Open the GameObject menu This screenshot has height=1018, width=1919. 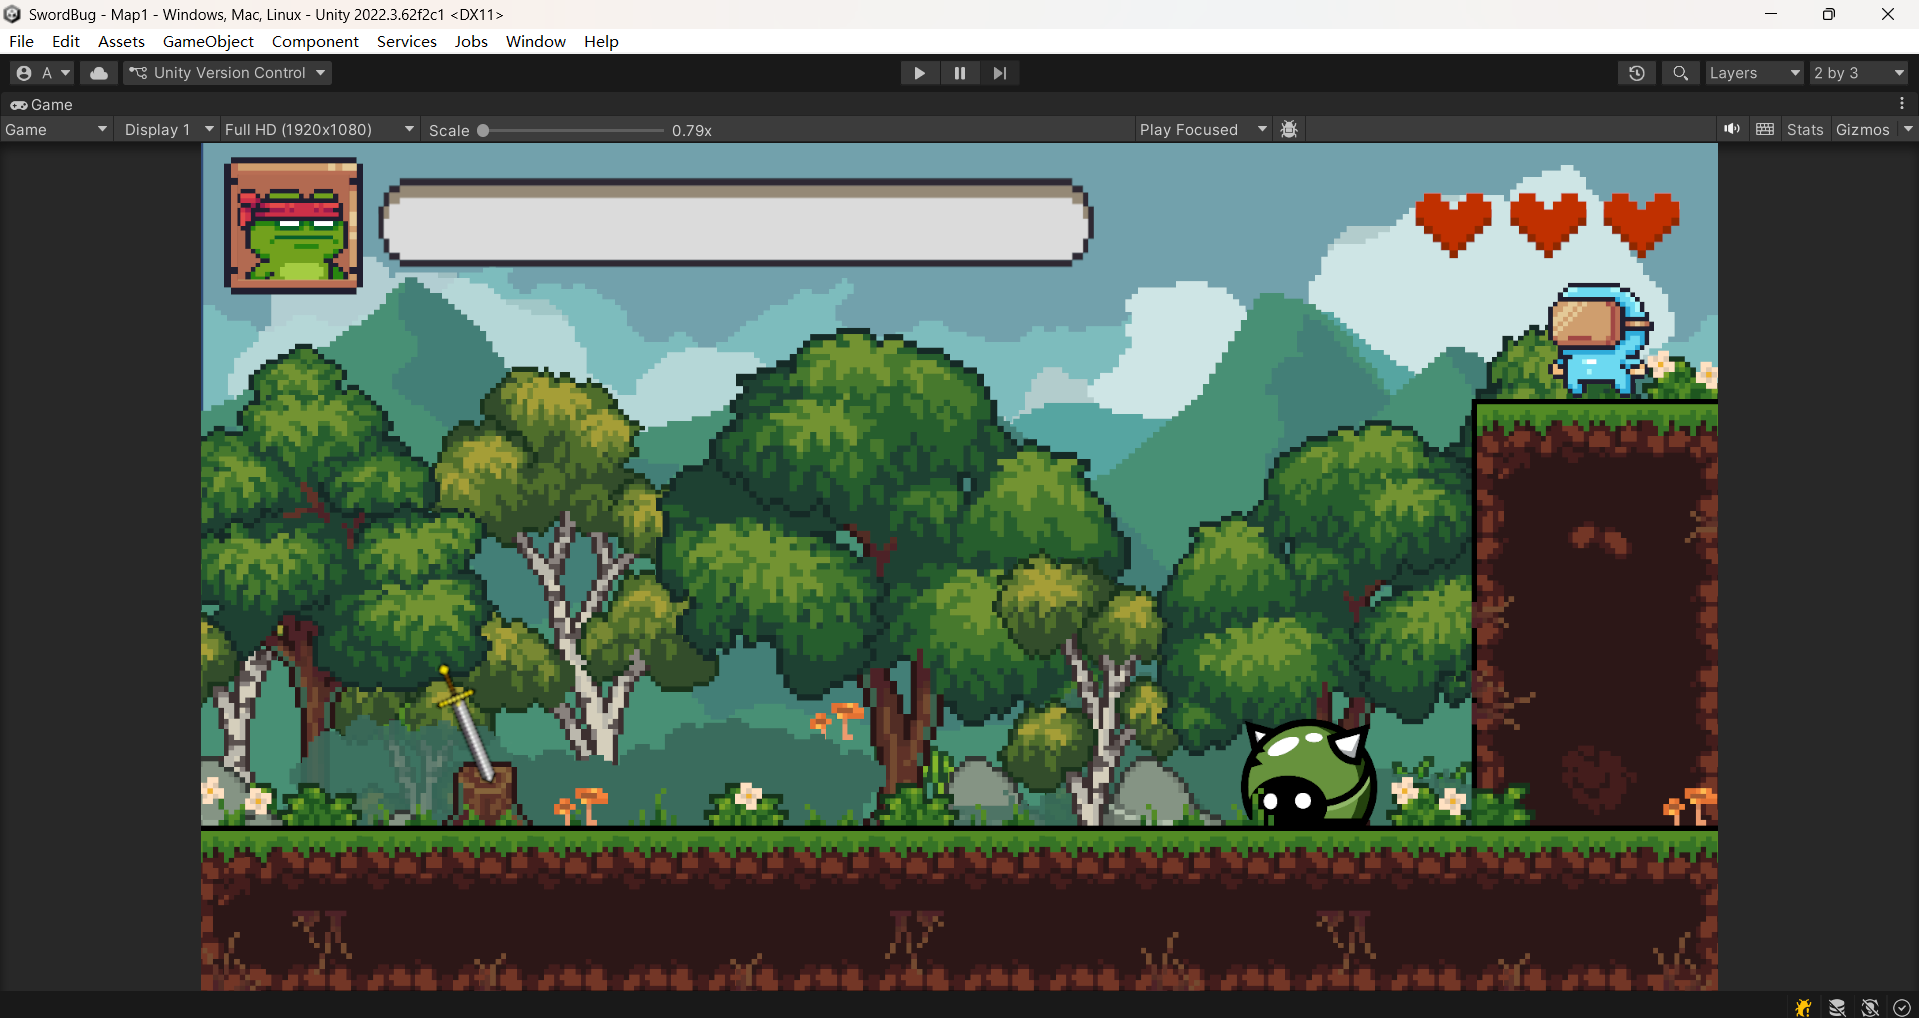click(x=208, y=41)
